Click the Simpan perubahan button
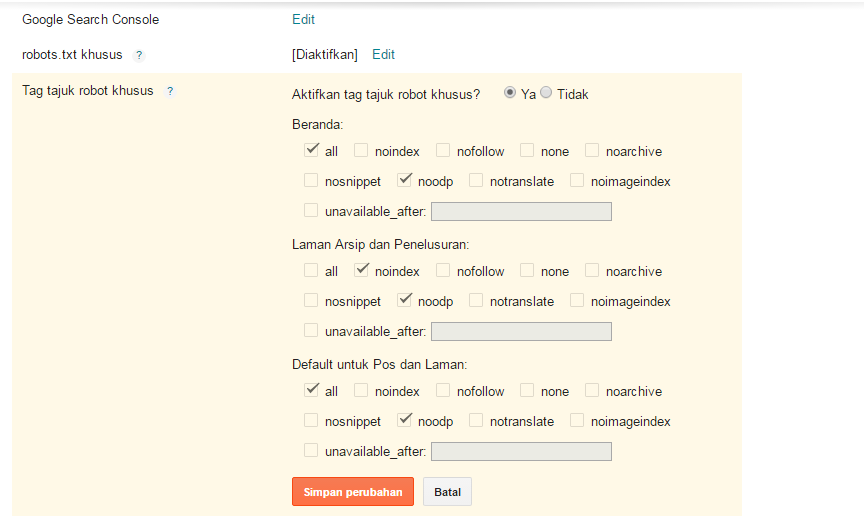Screen dimensions: 864x524 [x=353, y=491]
